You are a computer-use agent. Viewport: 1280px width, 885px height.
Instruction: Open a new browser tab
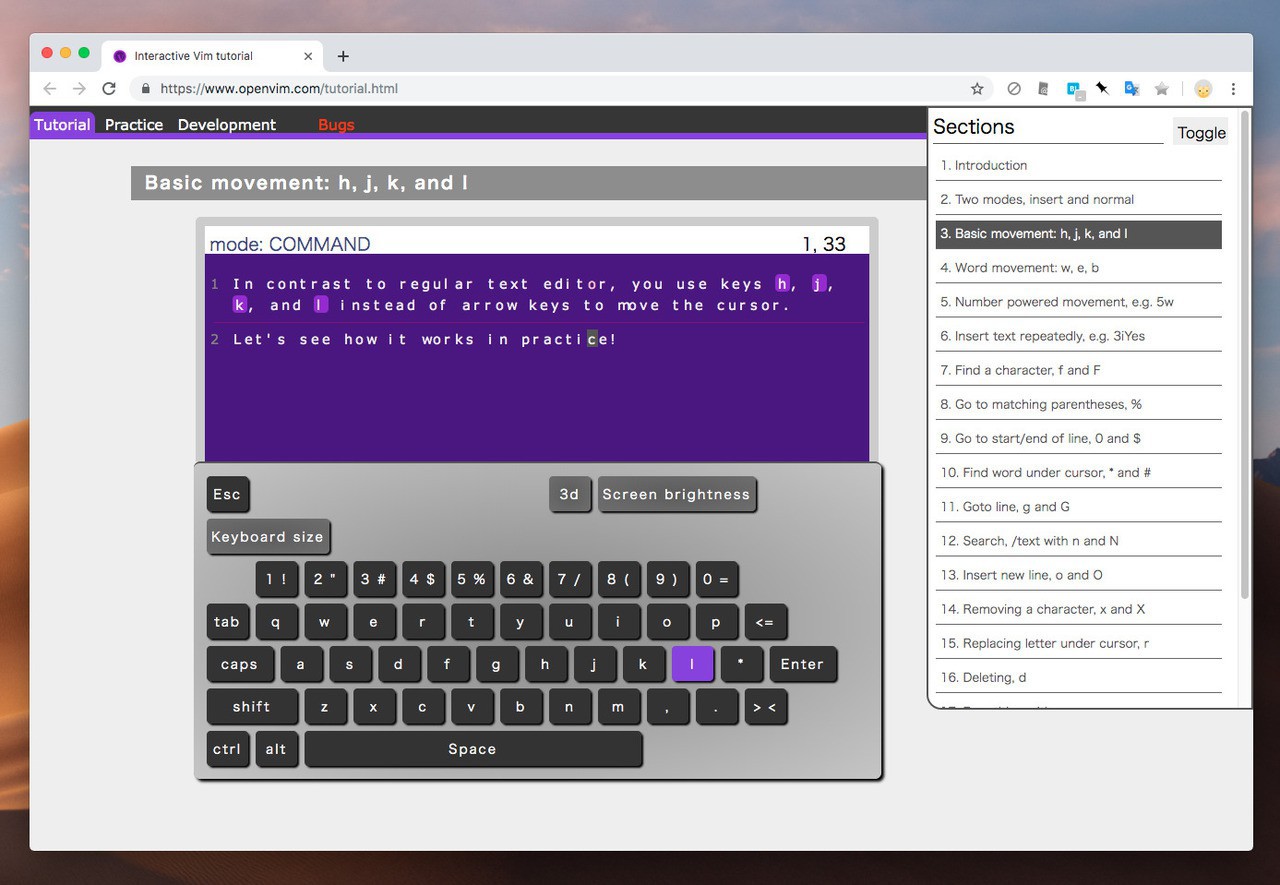[343, 56]
